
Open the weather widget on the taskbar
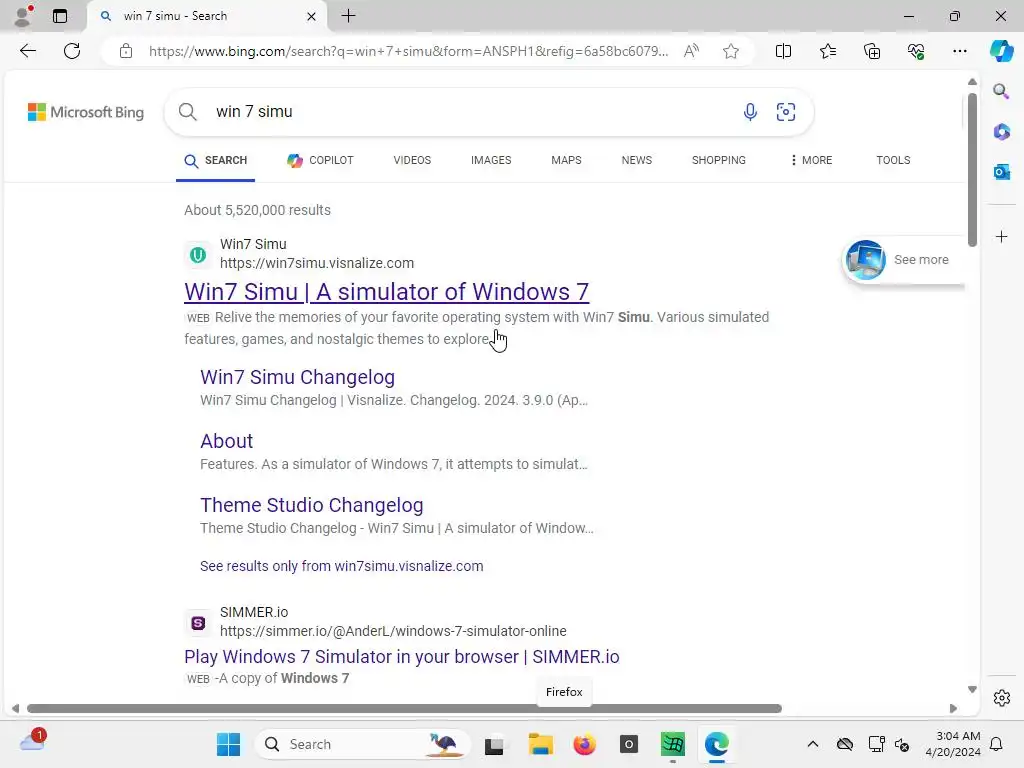[x=33, y=741]
